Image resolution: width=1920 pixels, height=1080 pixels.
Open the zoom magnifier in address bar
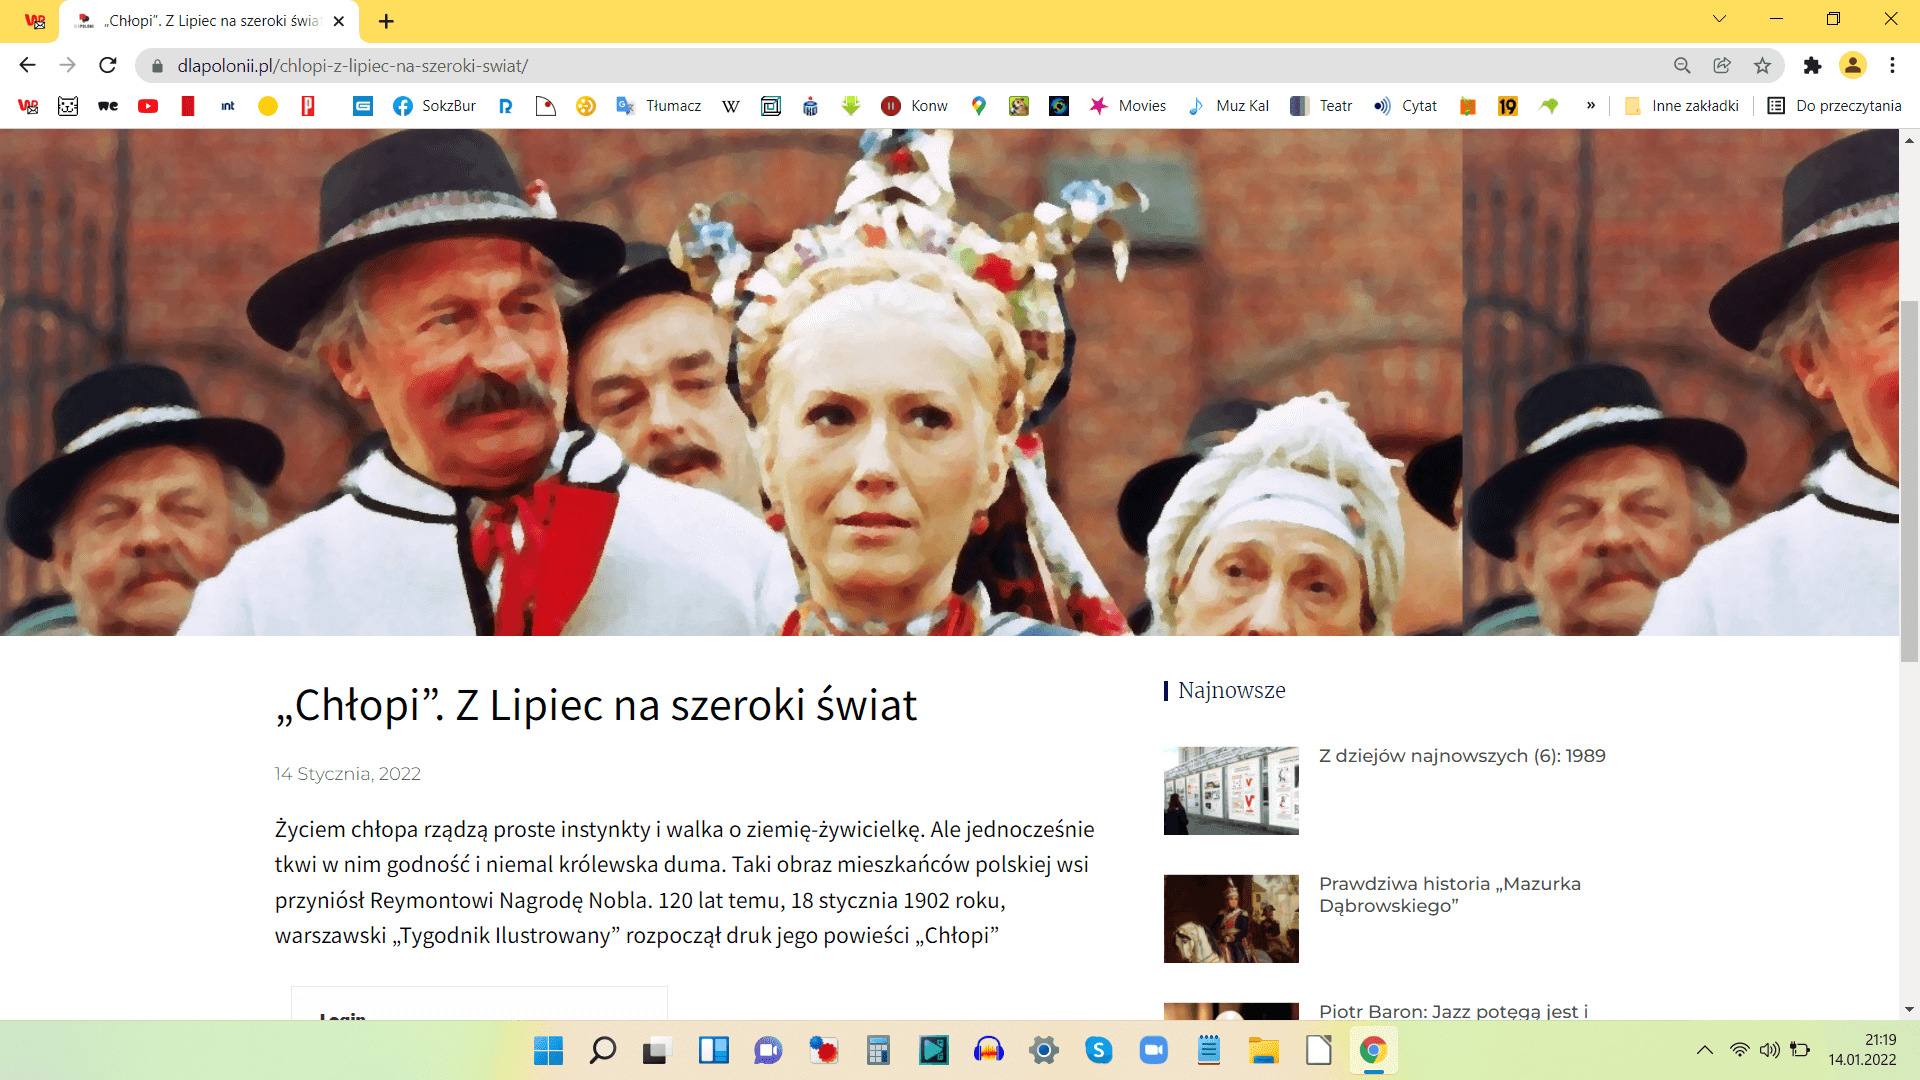[x=1682, y=65]
